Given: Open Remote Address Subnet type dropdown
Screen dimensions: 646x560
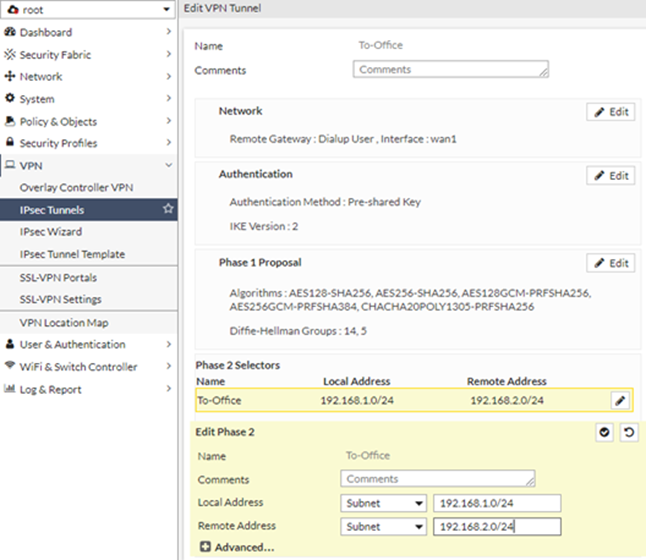Looking at the screenshot, I should 384,527.
